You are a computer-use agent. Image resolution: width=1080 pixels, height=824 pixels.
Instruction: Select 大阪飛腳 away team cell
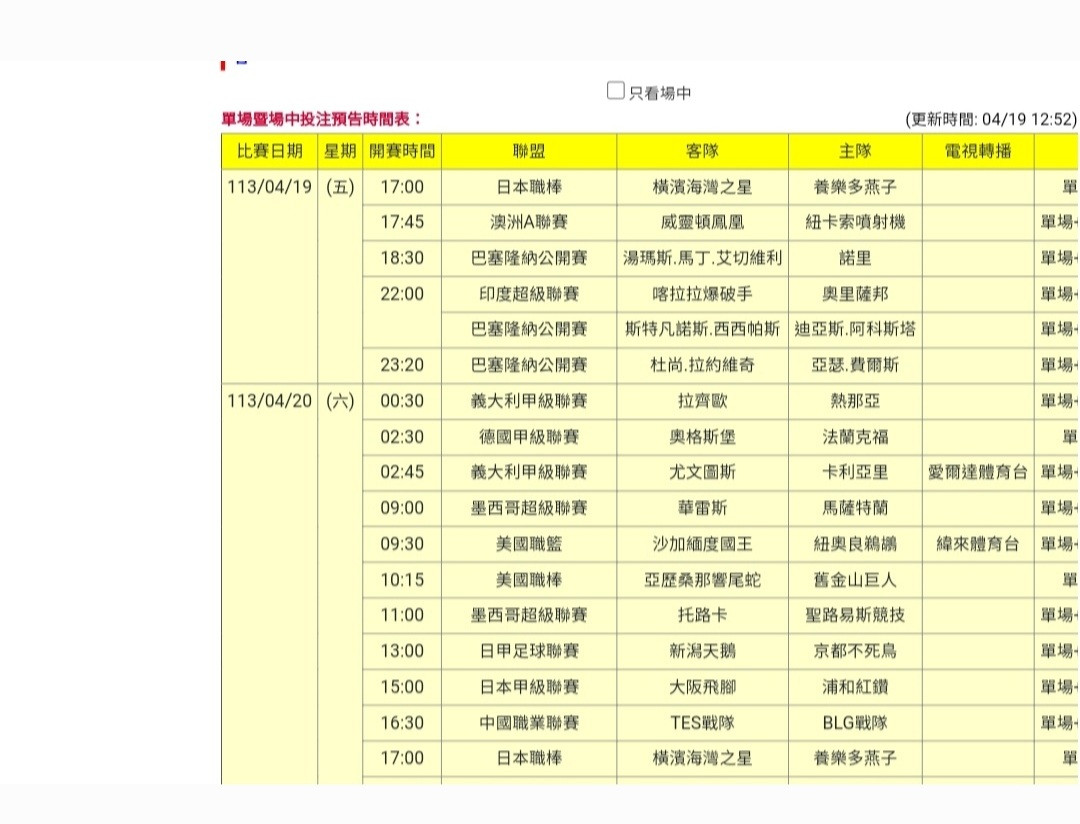(703, 686)
